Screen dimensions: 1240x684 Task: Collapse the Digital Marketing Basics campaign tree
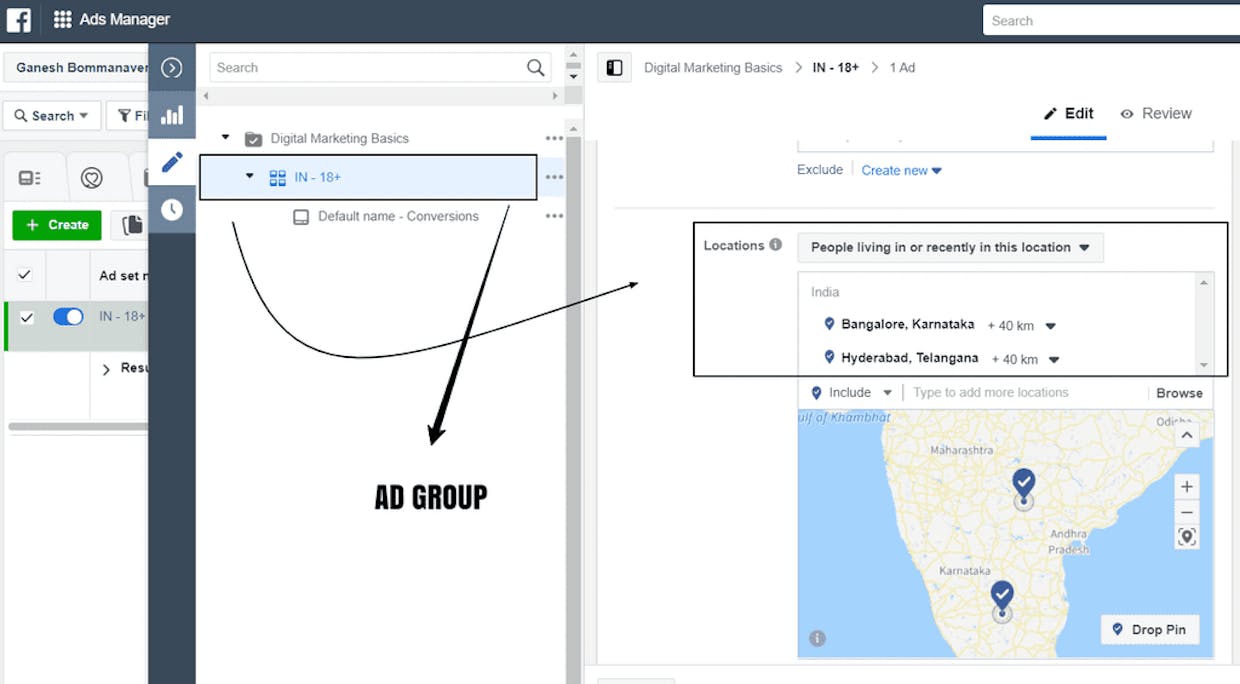[x=226, y=138]
